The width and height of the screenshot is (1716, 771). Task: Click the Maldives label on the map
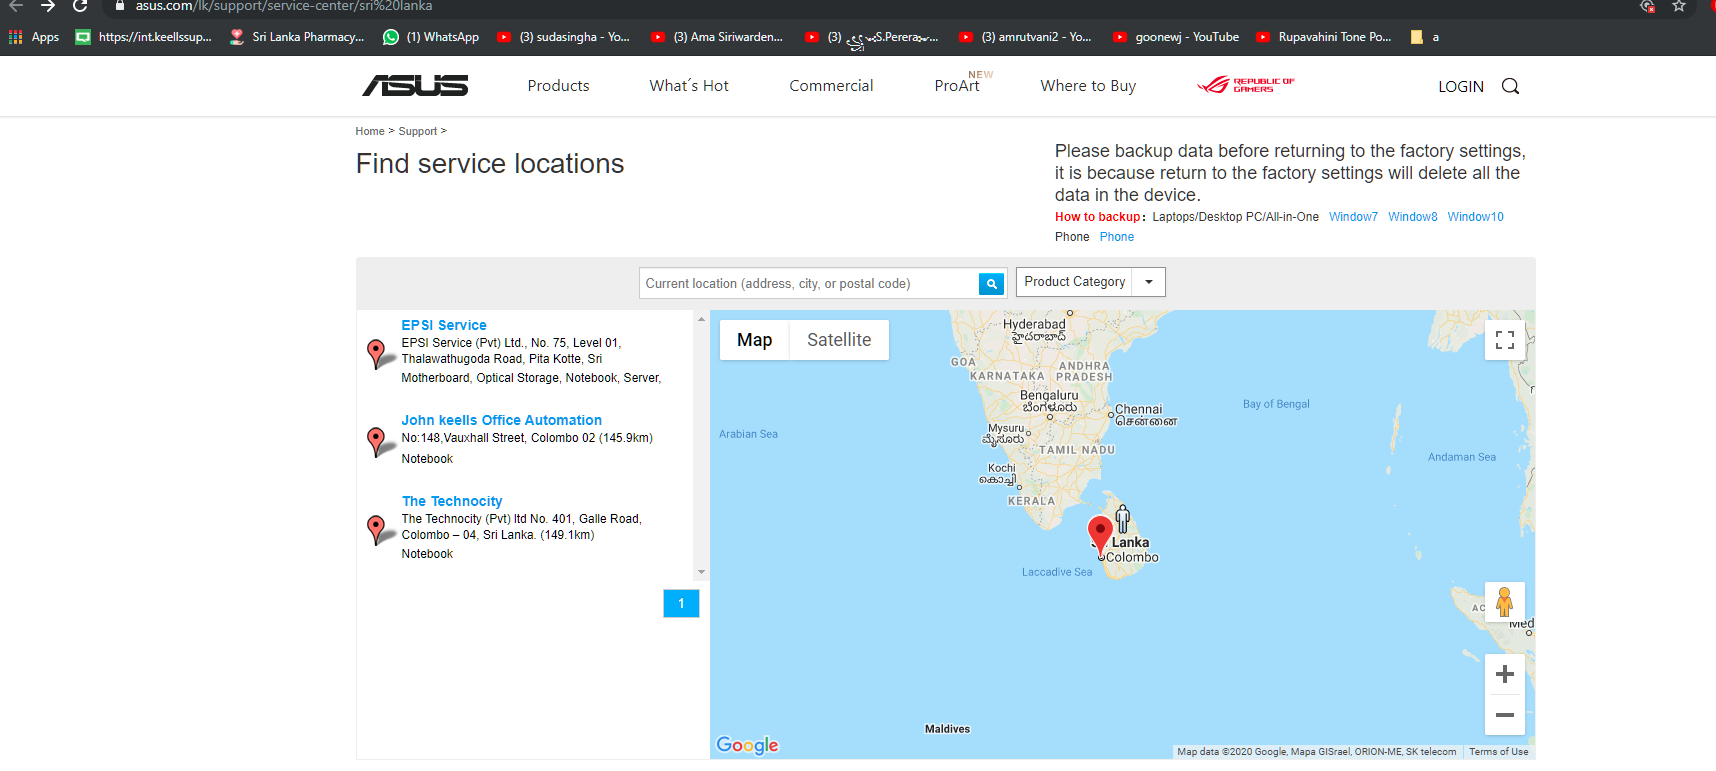pos(947,729)
